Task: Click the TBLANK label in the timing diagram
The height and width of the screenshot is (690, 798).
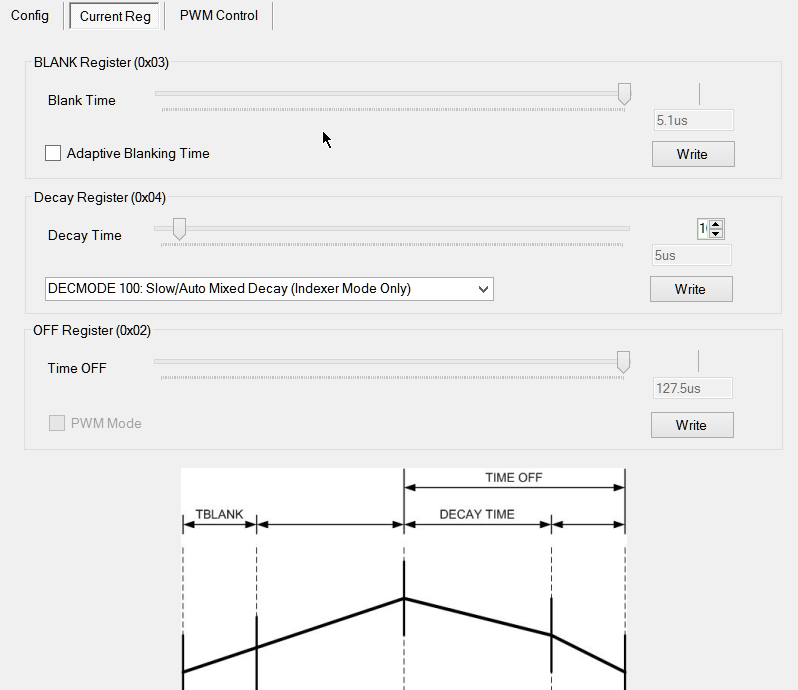Action: point(219,514)
